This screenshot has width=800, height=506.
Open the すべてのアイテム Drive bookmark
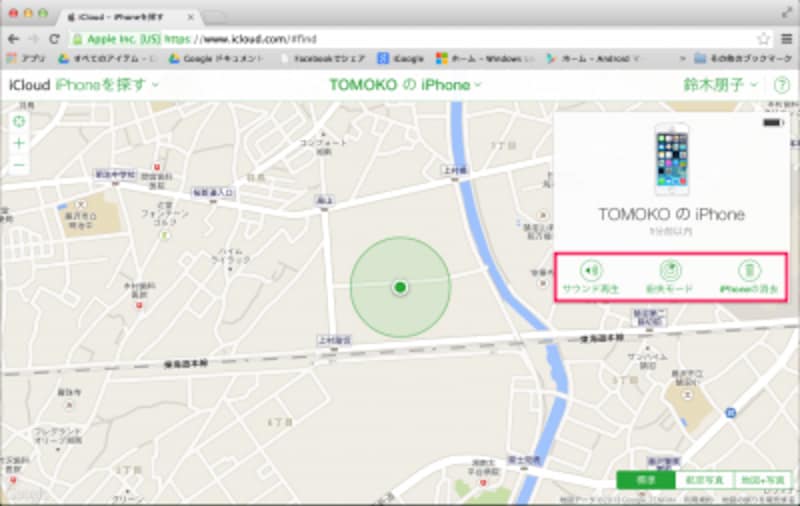107,59
